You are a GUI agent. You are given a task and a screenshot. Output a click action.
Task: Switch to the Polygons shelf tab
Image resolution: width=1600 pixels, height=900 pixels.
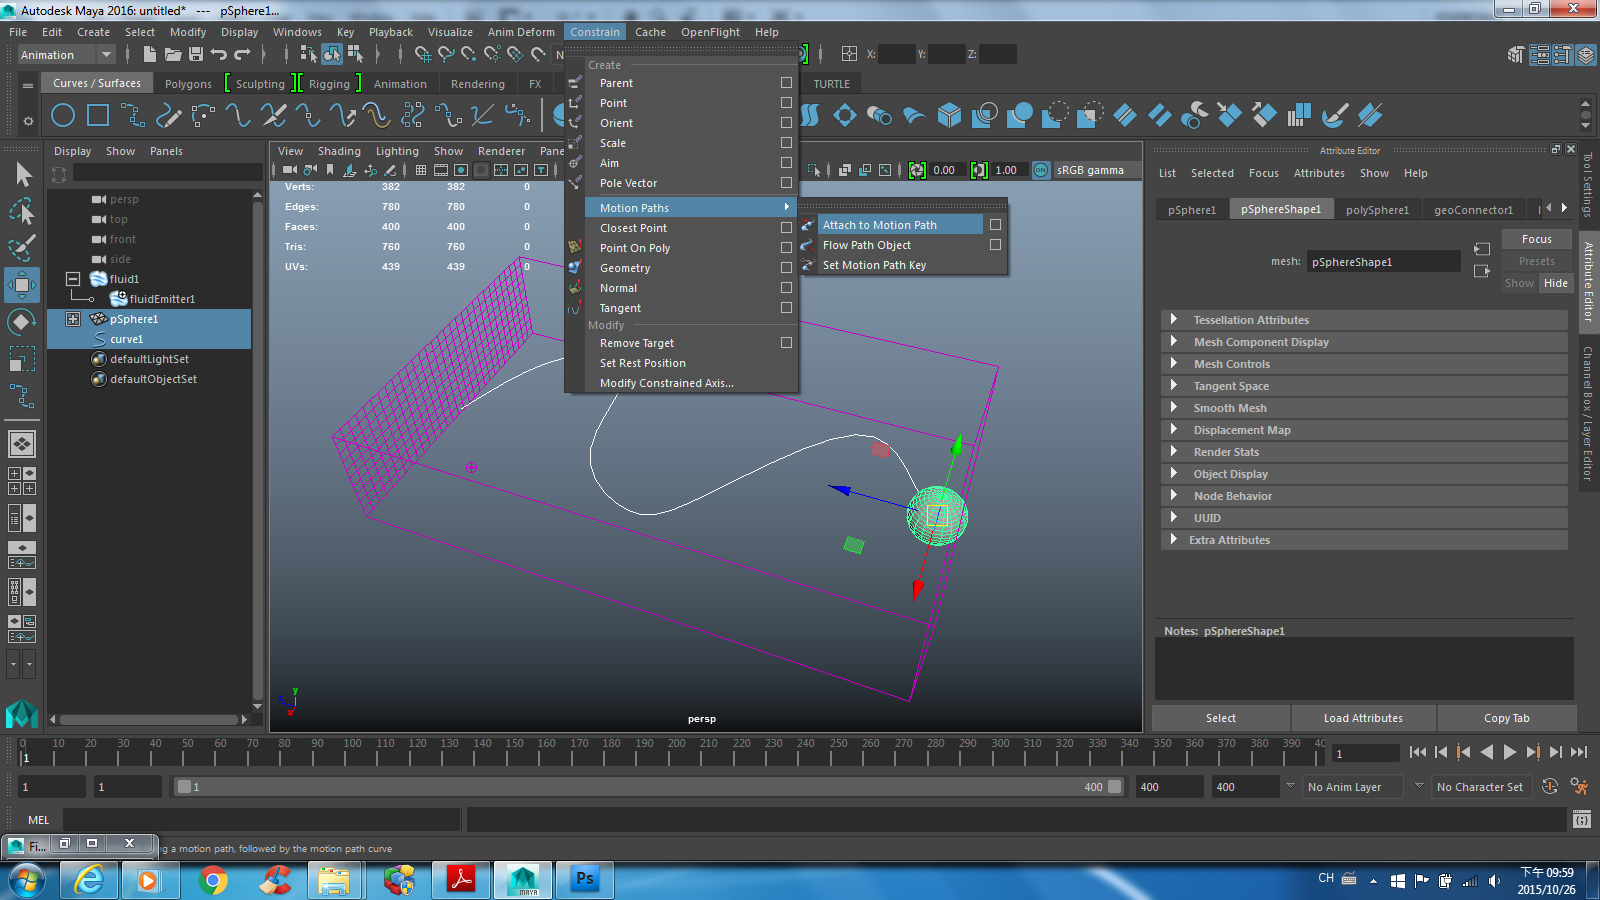187,84
